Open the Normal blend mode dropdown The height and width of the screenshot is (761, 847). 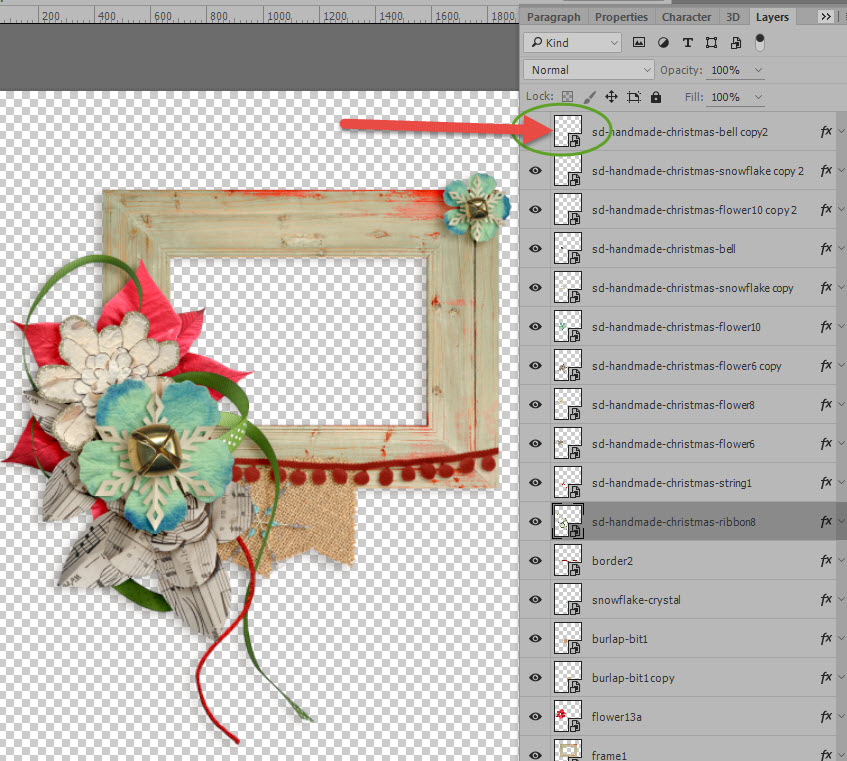pos(589,70)
